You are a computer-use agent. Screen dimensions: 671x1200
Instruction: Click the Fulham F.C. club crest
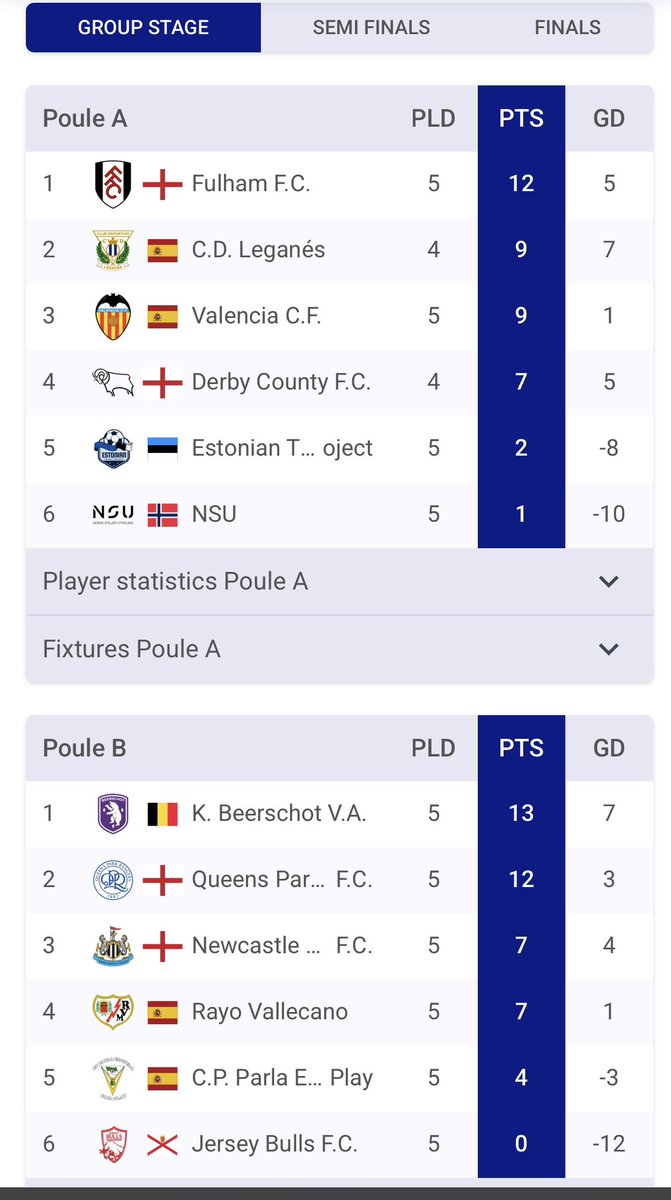pos(113,184)
